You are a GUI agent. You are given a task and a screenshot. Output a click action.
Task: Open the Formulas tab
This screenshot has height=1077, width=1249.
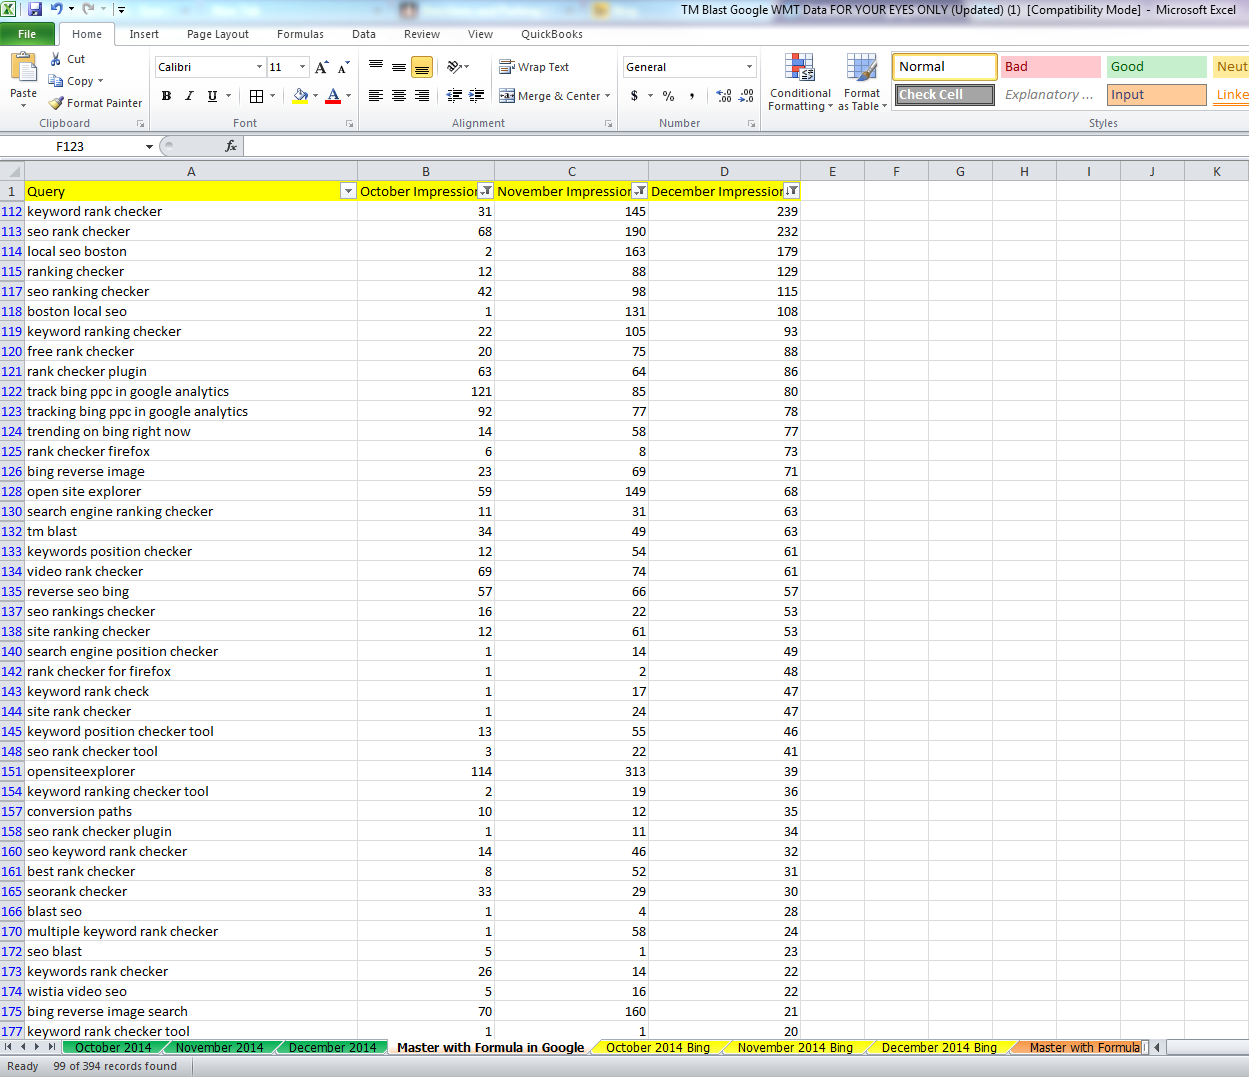coord(300,34)
